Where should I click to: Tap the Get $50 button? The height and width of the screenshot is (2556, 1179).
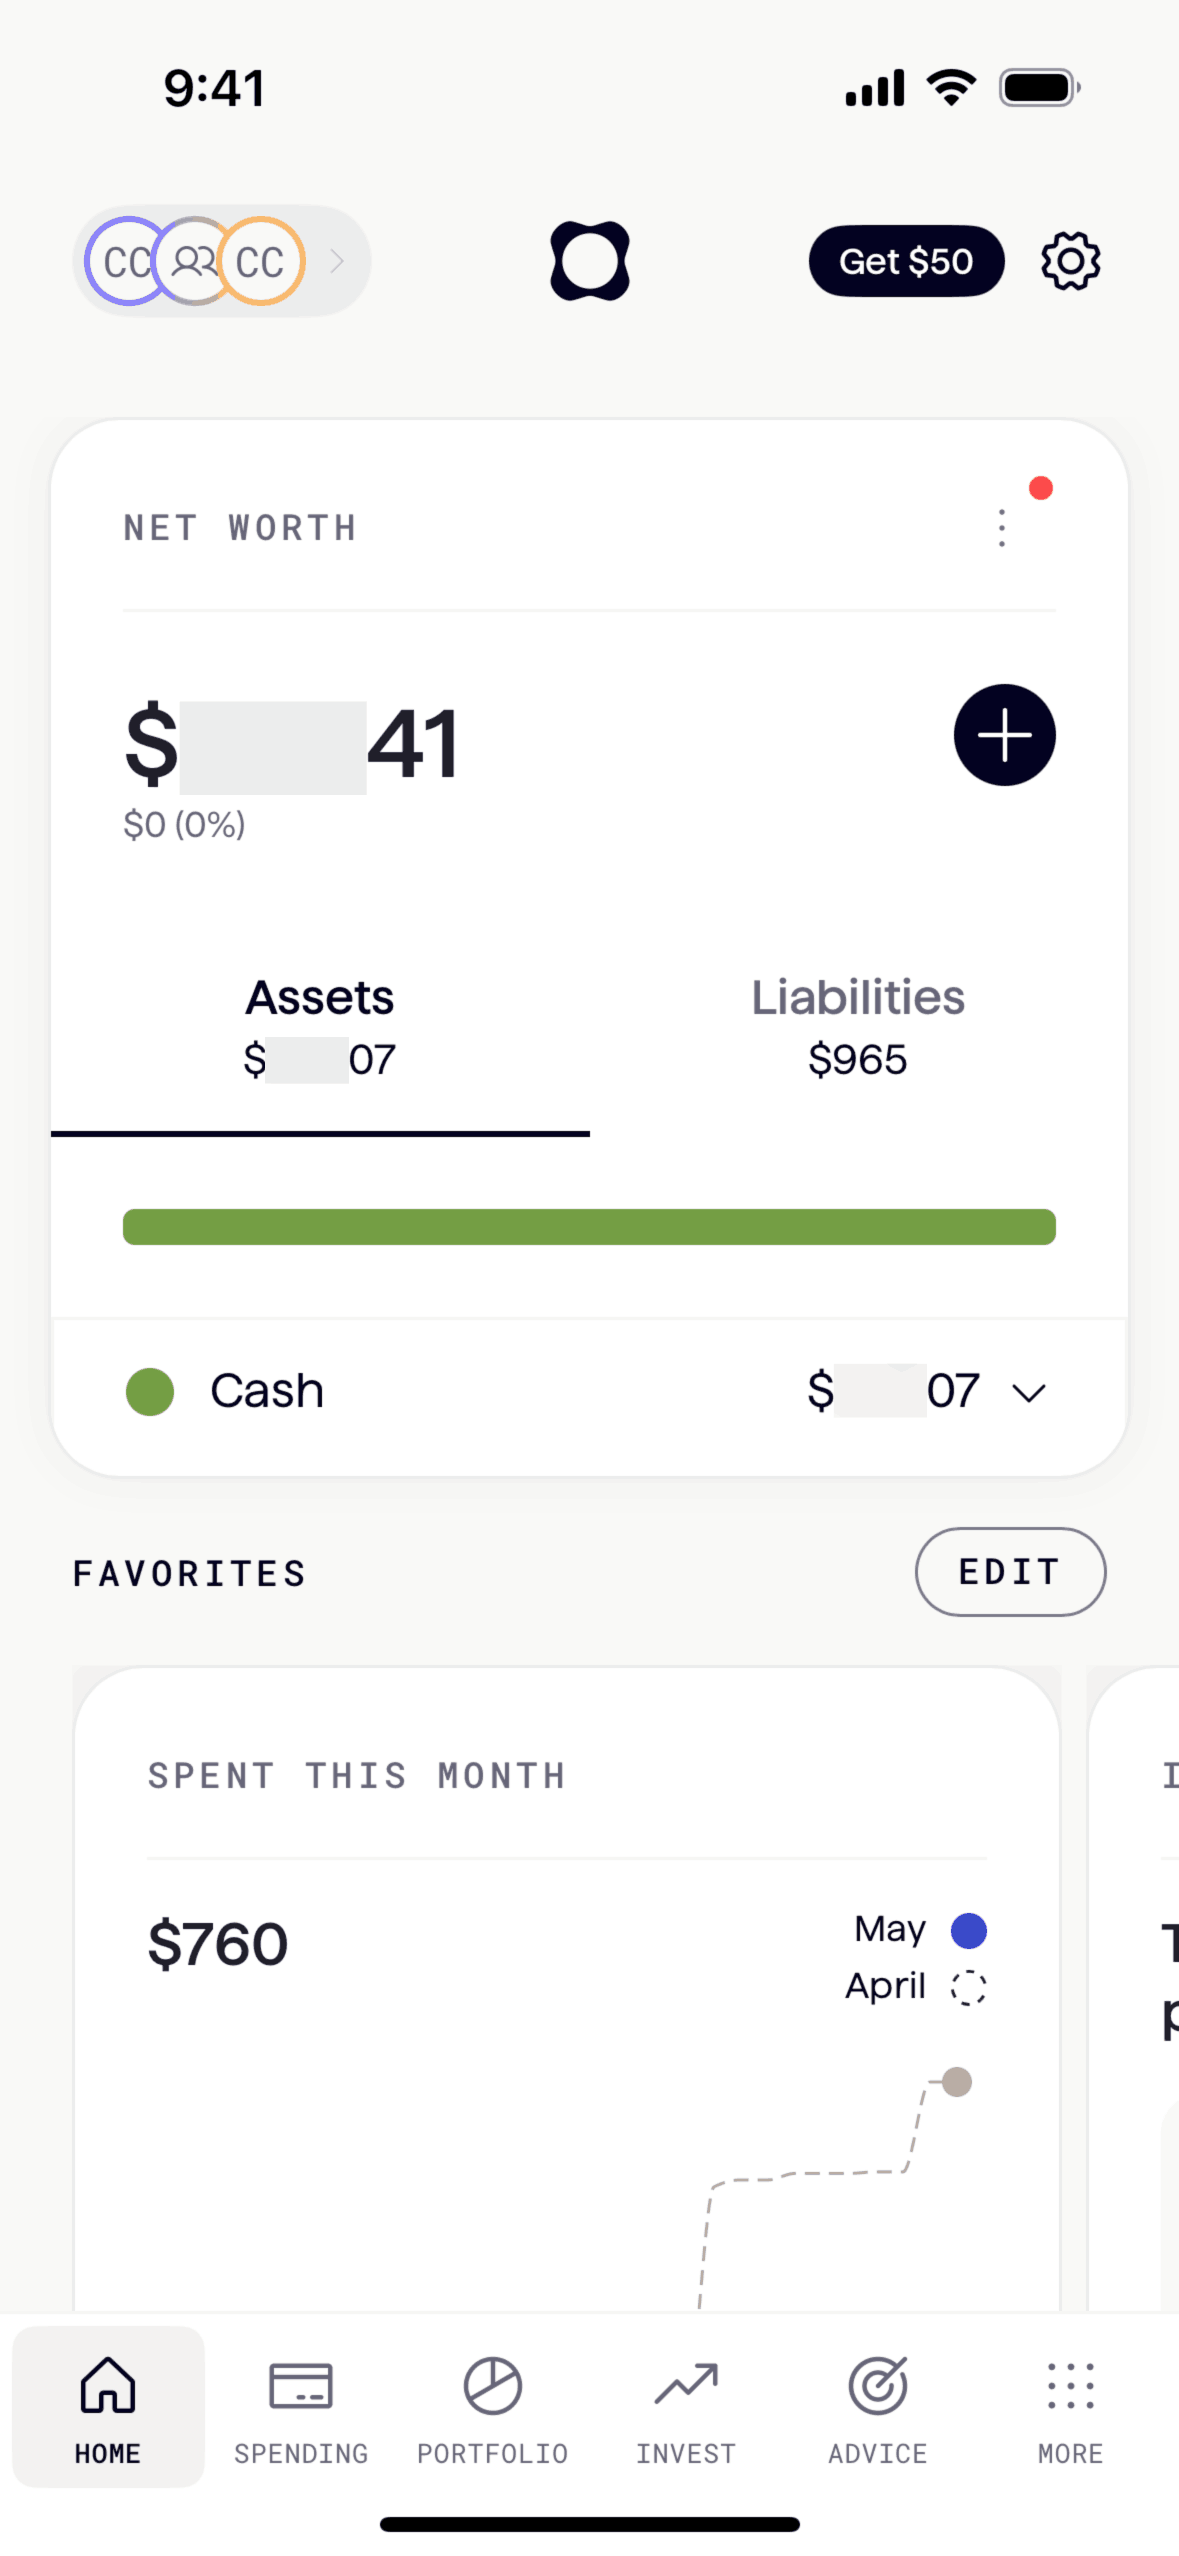(906, 262)
